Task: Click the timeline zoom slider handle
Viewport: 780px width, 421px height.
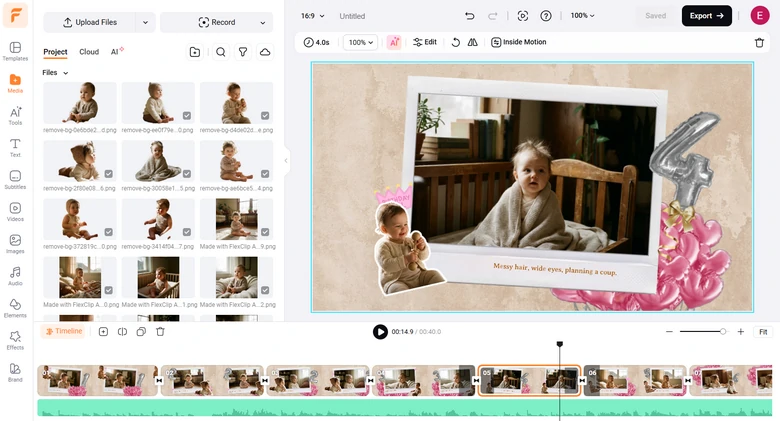Action: click(x=723, y=331)
